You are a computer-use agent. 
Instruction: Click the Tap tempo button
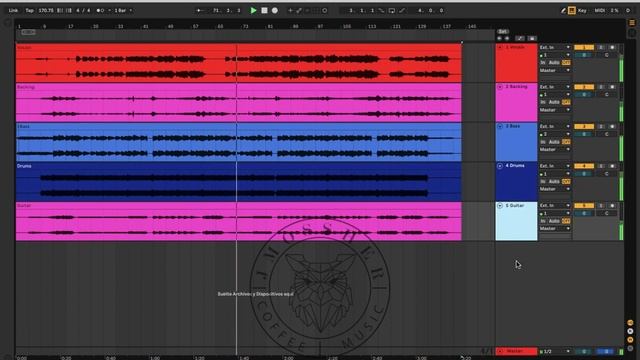29,11
